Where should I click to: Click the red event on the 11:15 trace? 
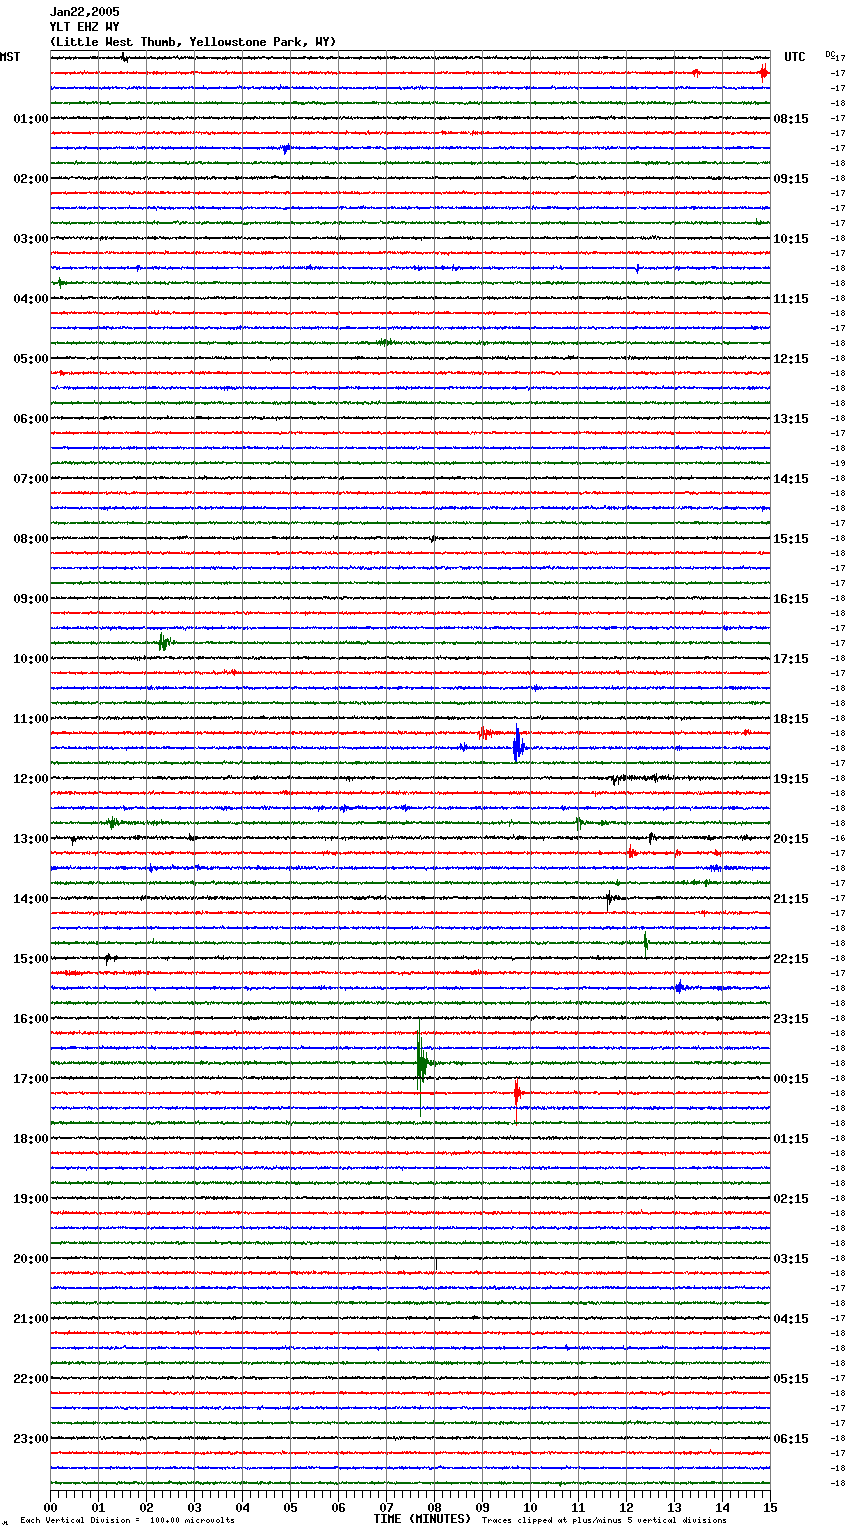[486, 733]
